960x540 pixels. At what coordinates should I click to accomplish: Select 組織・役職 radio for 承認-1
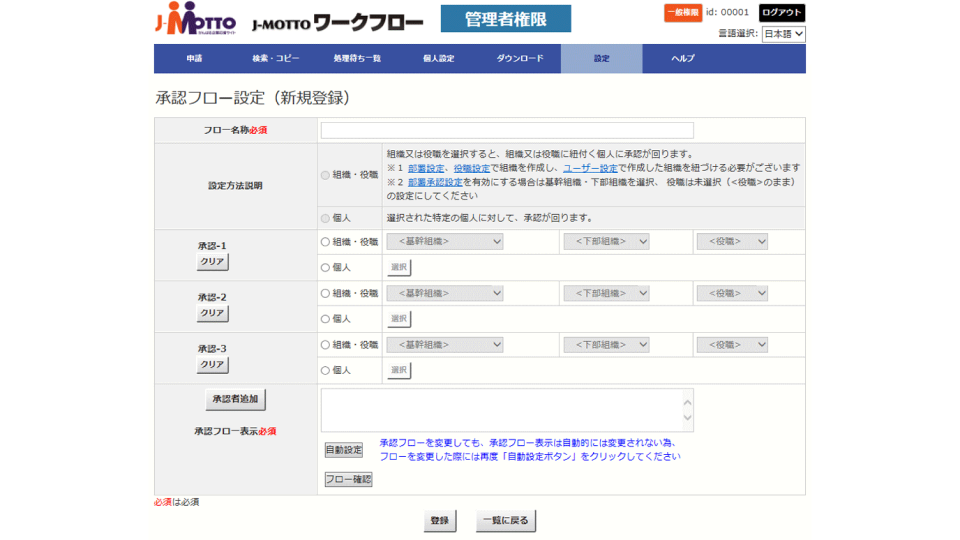tap(325, 242)
